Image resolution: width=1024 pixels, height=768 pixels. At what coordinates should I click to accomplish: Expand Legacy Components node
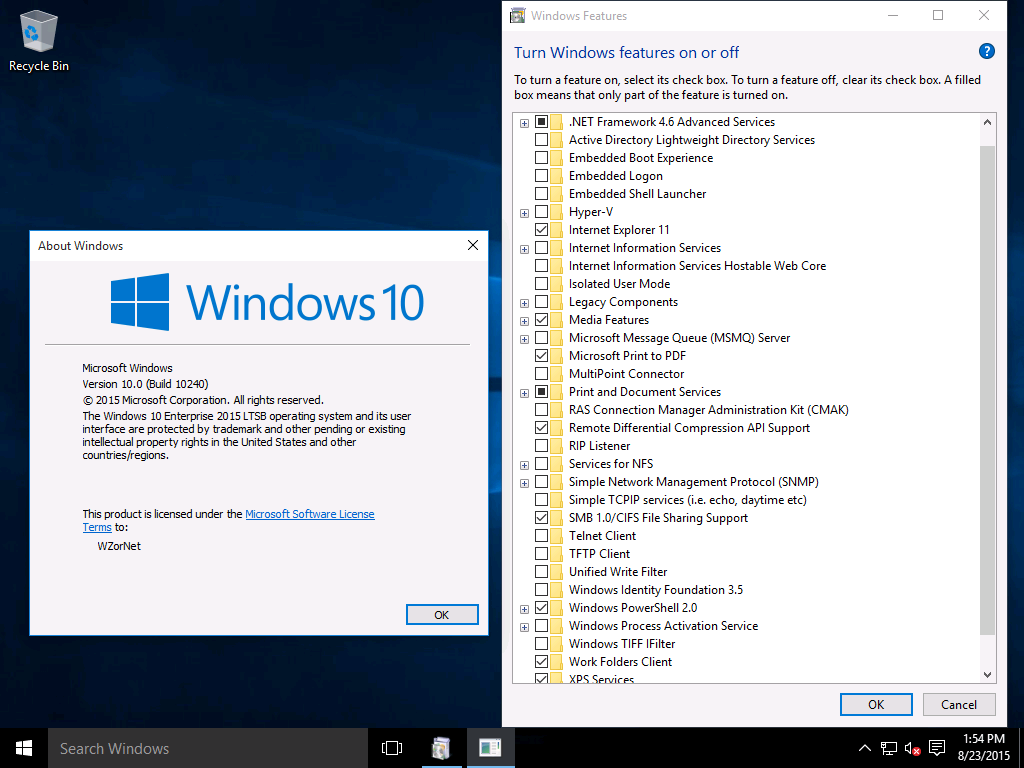524,303
